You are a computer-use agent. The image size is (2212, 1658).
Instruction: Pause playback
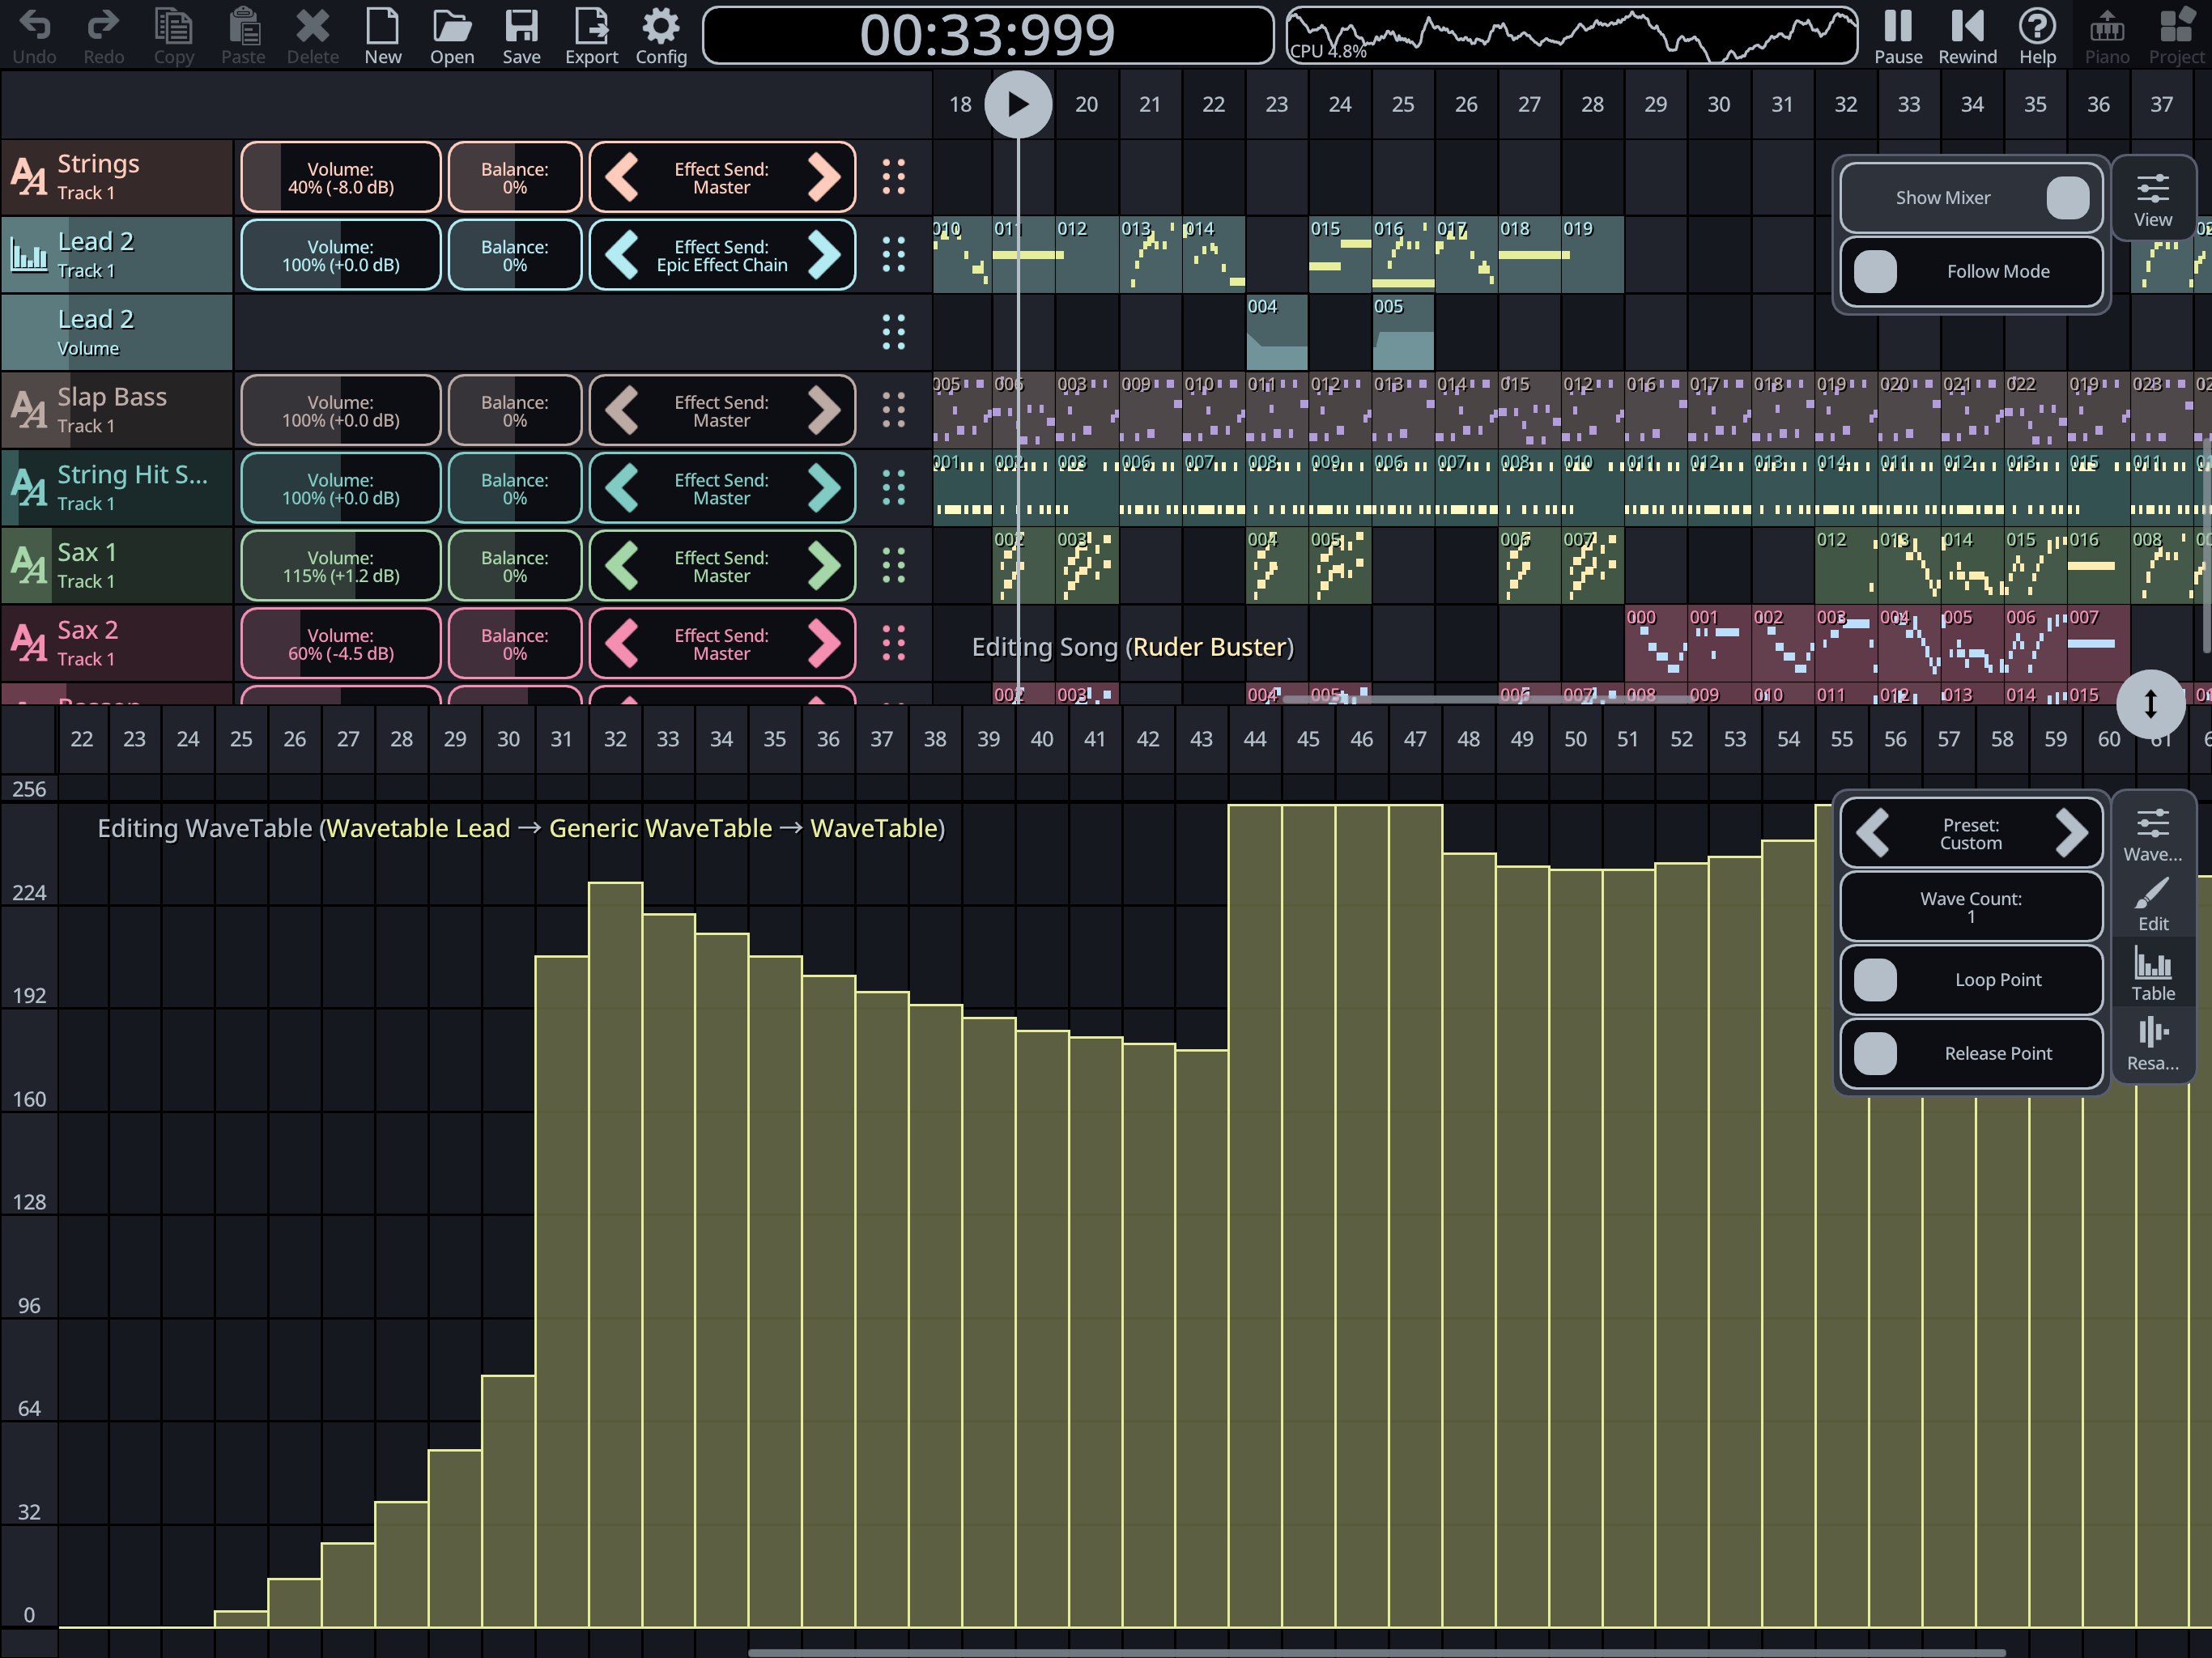[x=1897, y=35]
